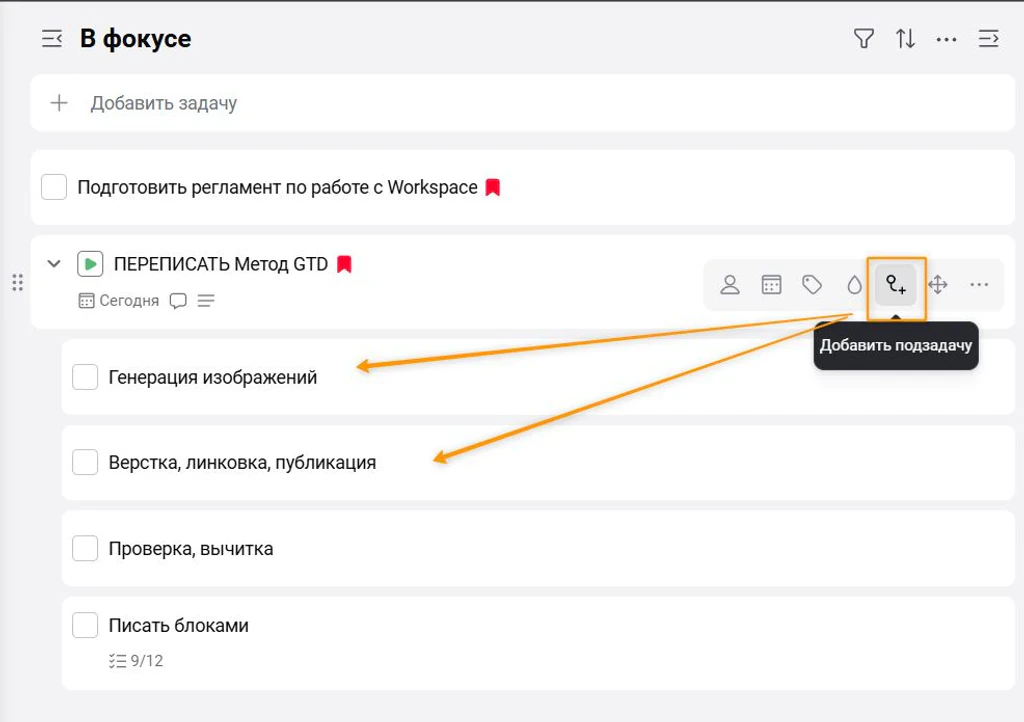Viewport: 1024px width, 722px height.
Task: Open more options dots in task toolbar
Action: pos(979,285)
